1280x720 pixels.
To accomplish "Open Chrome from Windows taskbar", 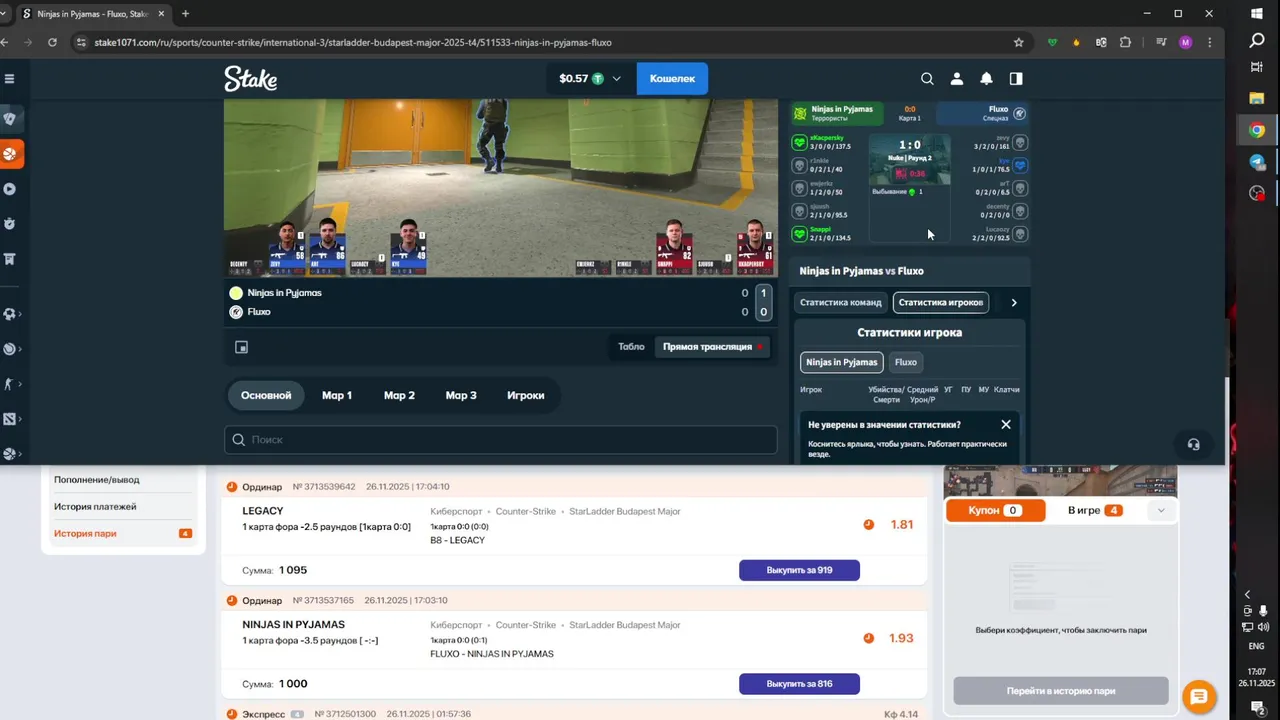I will (x=1257, y=130).
